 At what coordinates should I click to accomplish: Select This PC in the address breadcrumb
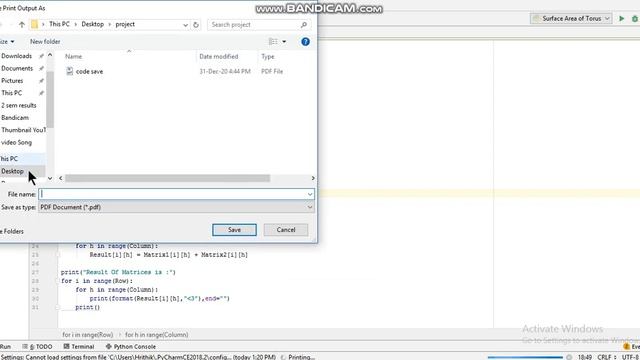(59, 24)
